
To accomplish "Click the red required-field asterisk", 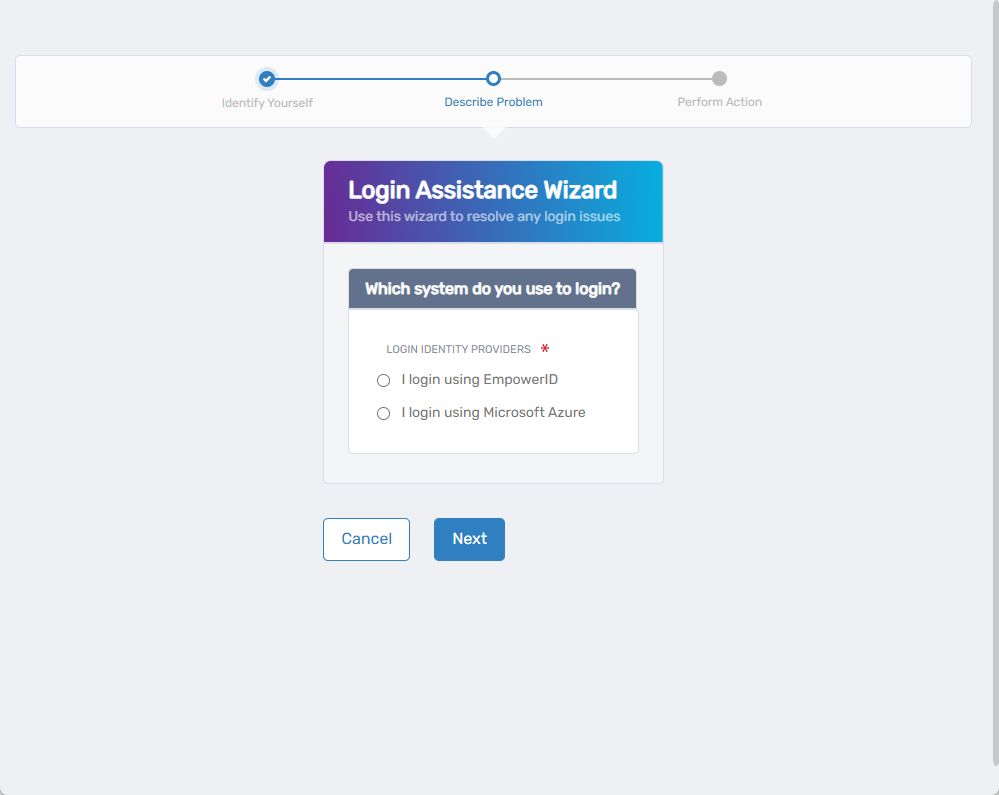I will [x=543, y=349].
